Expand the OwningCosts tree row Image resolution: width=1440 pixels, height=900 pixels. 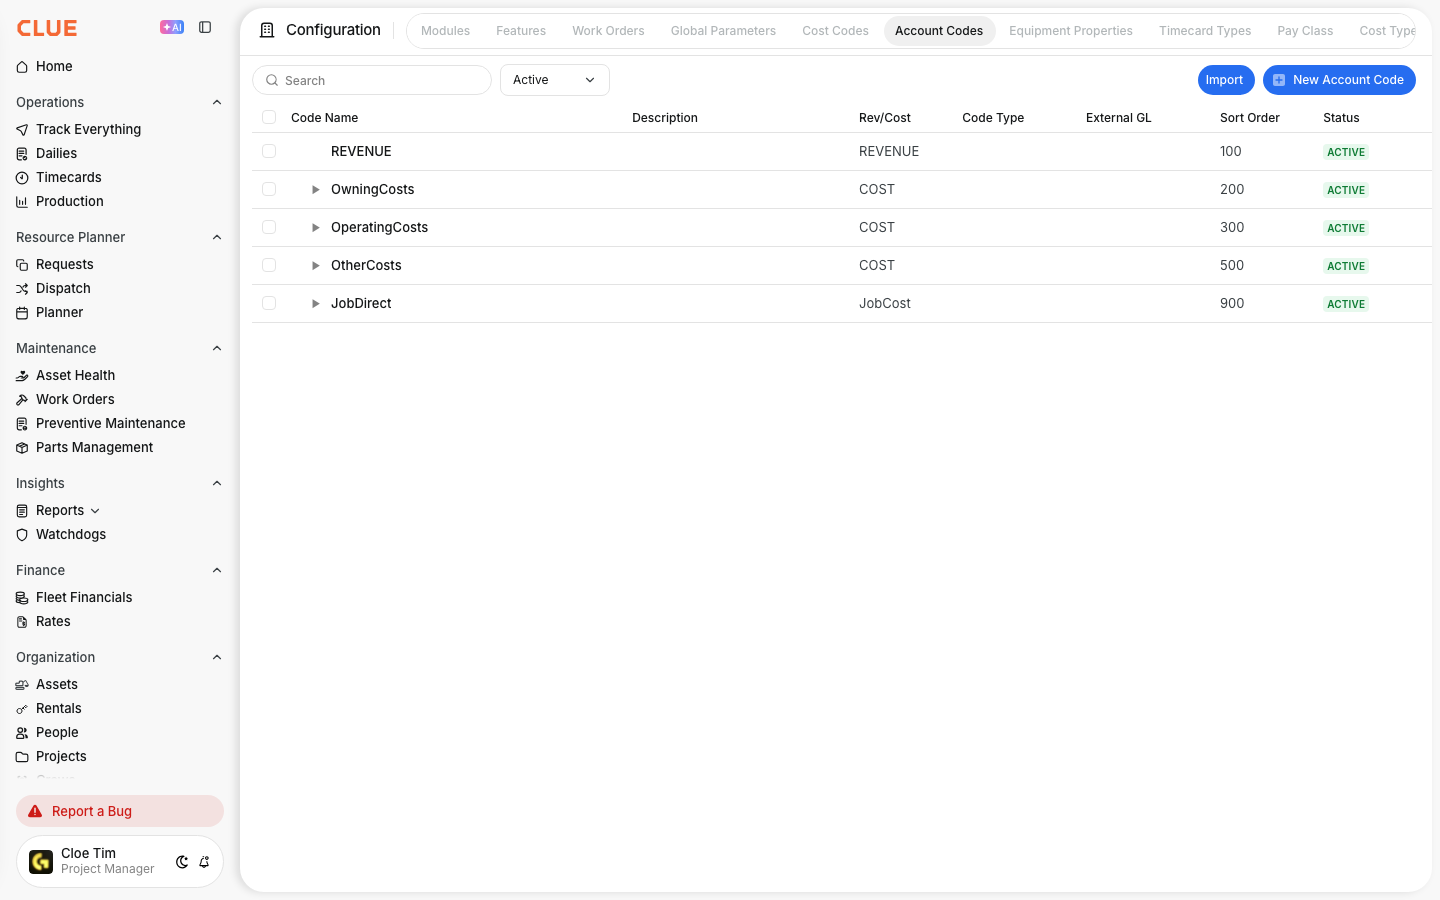click(315, 190)
